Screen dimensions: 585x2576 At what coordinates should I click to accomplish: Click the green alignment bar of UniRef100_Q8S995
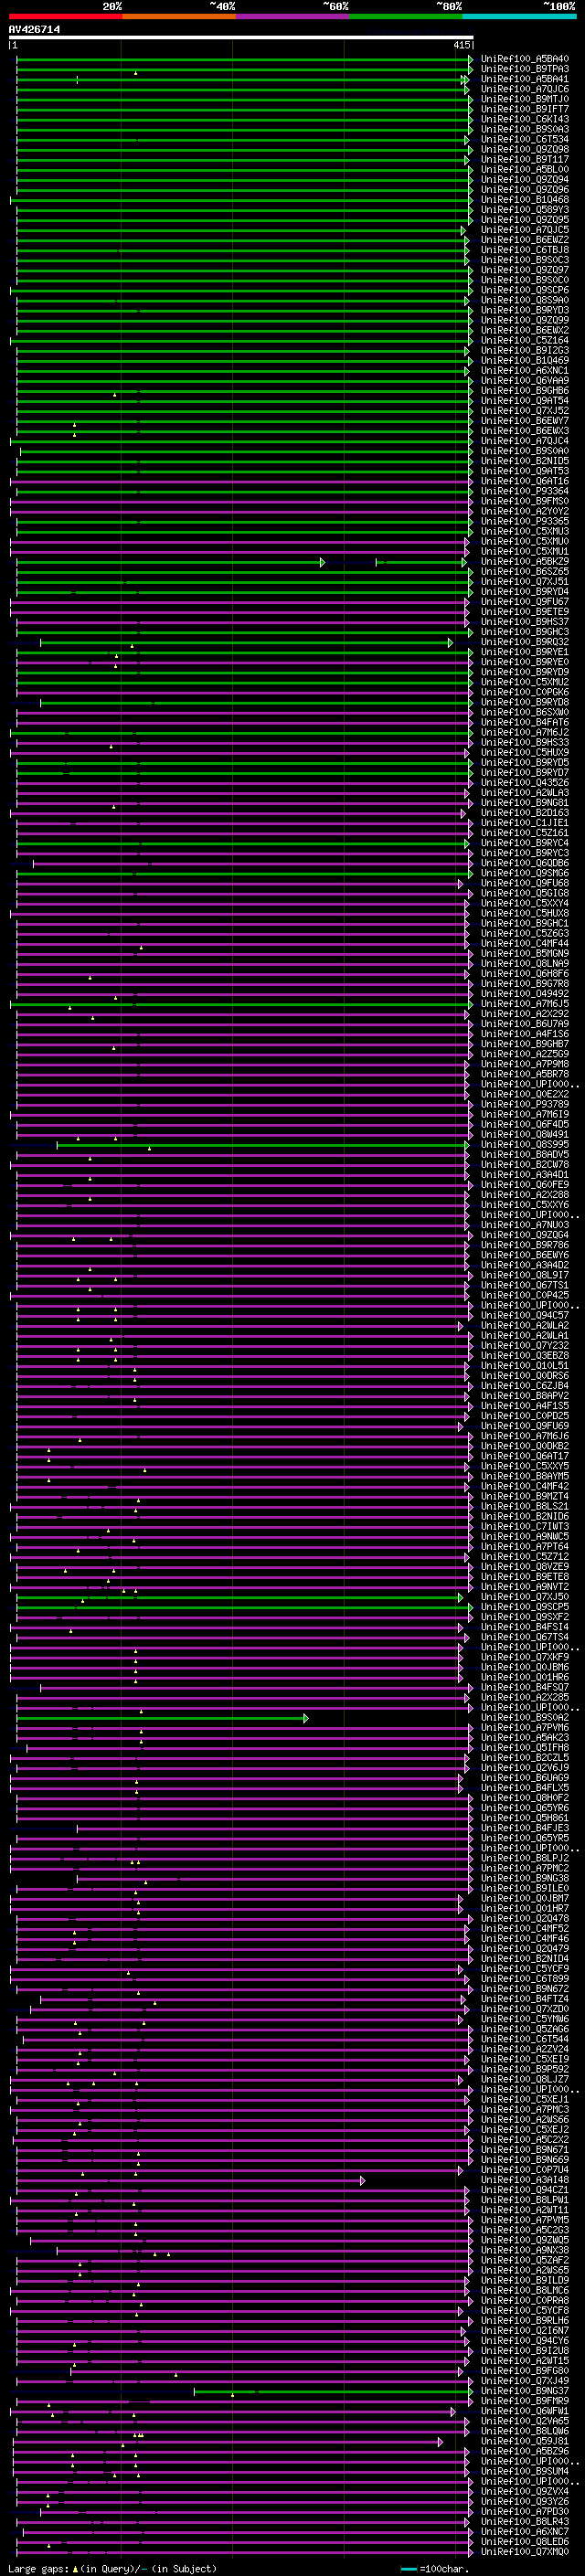coord(263,1144)
